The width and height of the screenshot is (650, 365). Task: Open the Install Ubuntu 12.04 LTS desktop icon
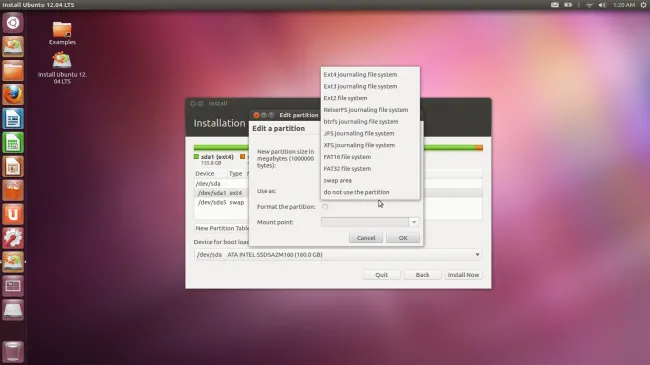[62, 68]
